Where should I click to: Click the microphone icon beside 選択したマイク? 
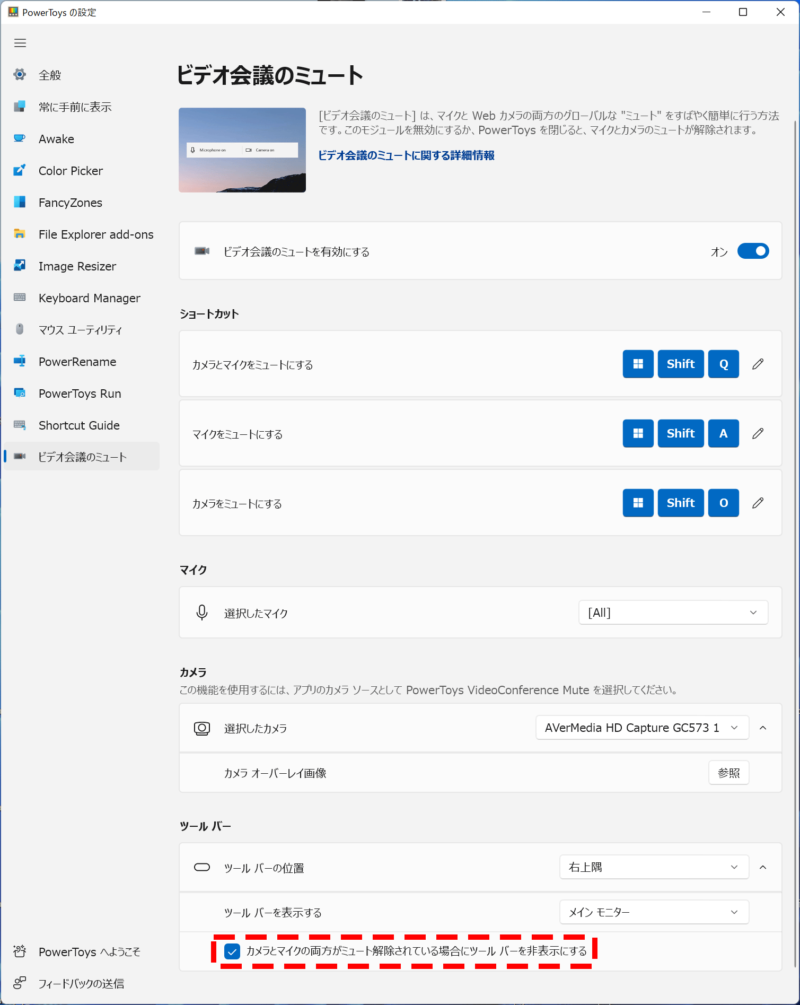click(x=202, y=613)
